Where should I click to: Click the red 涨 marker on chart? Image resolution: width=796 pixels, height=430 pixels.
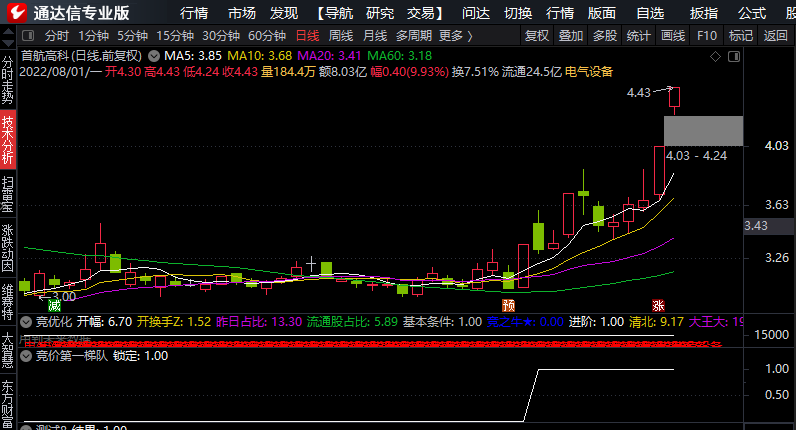658,305
